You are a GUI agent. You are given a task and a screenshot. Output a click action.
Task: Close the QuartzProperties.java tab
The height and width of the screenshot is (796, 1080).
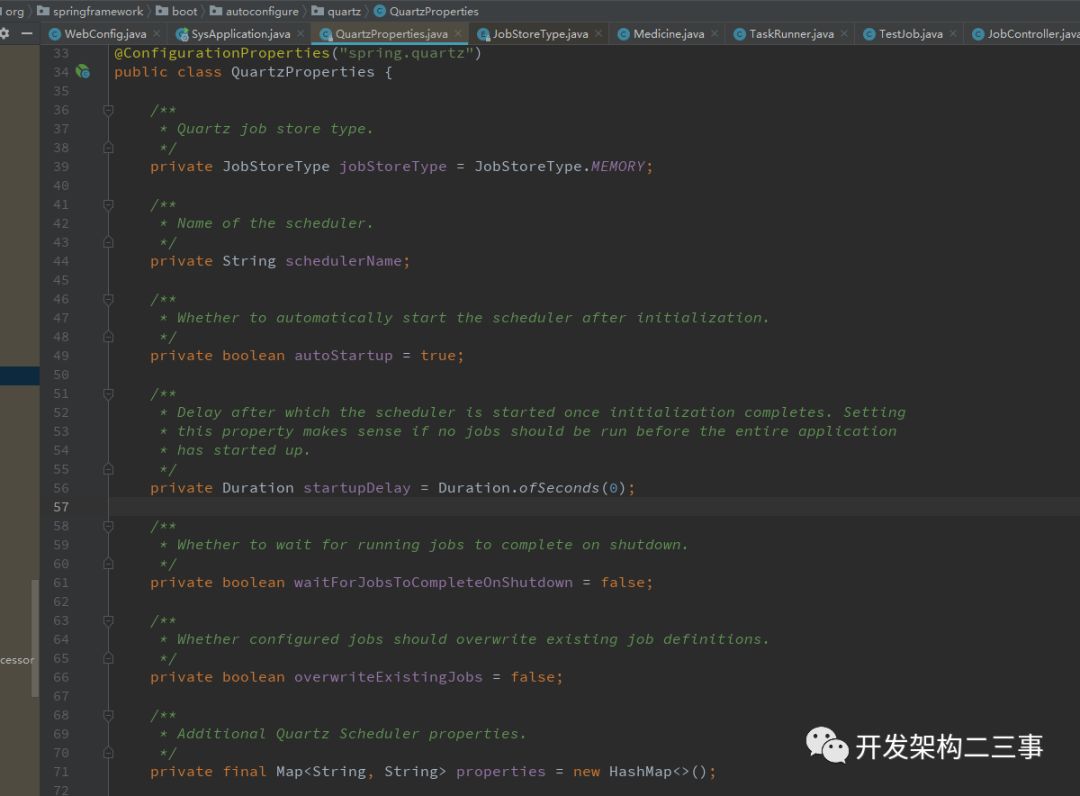point(458,33)
